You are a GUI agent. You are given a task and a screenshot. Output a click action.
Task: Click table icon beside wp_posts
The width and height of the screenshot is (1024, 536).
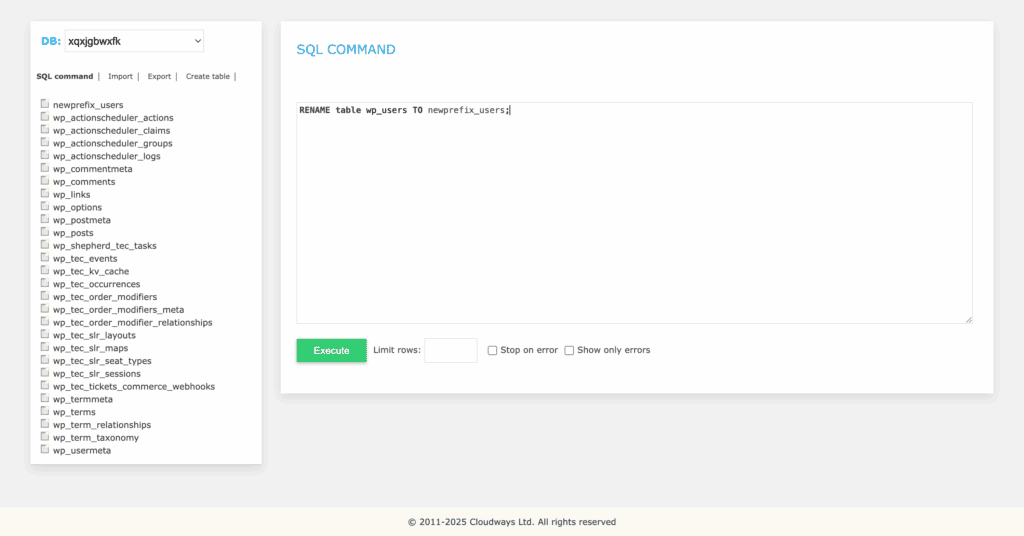click(44, 232)
